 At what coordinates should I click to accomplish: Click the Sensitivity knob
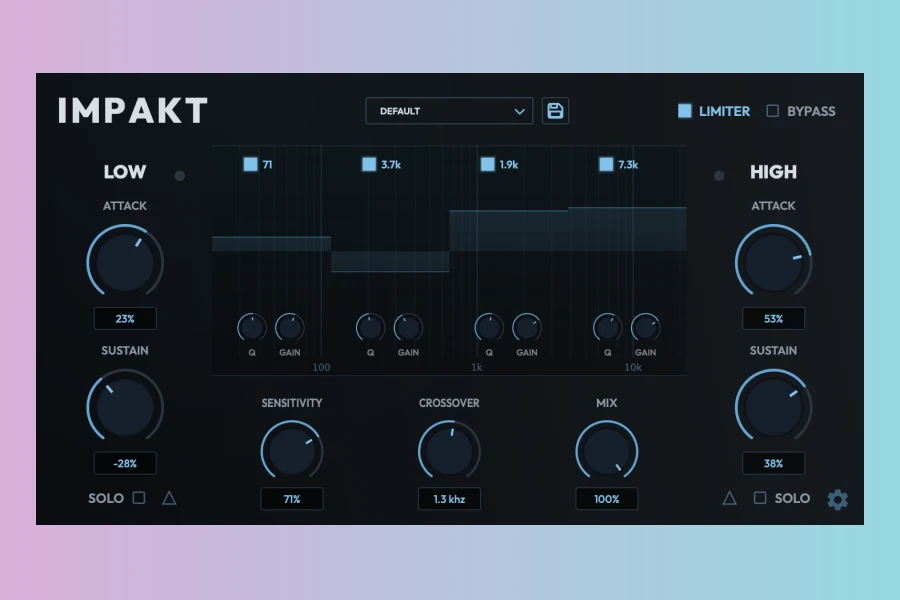[x=292, y=451]
